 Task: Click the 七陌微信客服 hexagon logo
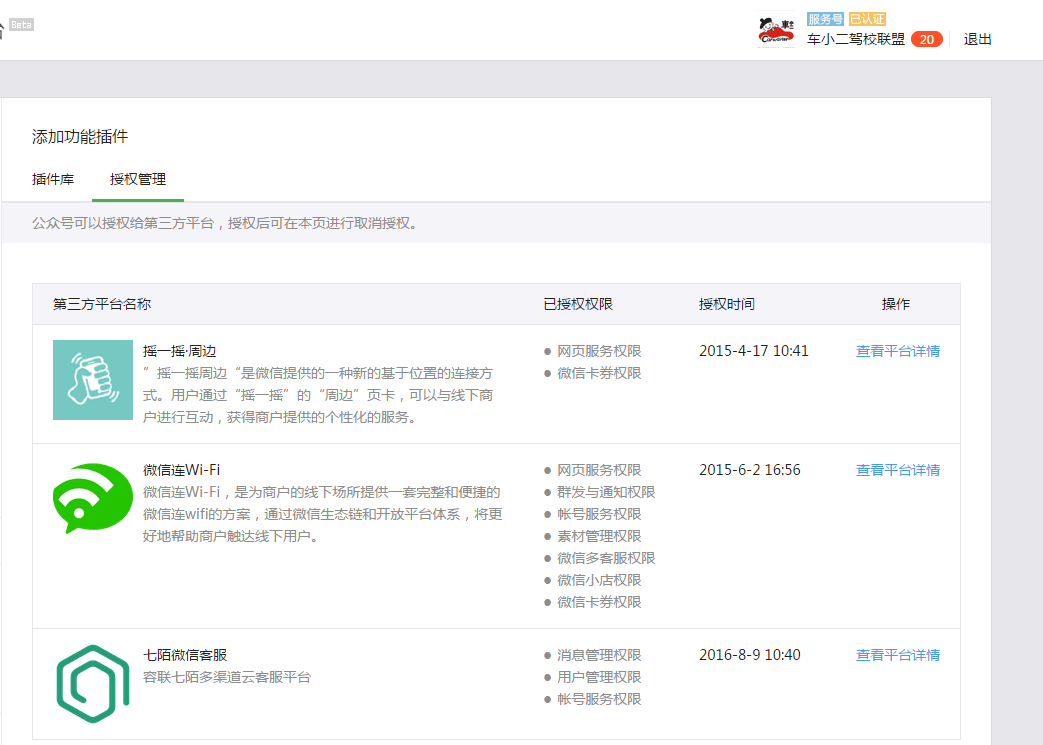(93, 684)
